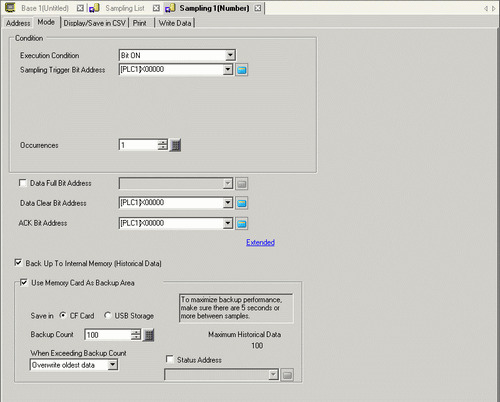The width and height of the screenshot is (500, 402).
Task: Enable the Data Full Bit Address checkbox
Action: click(23, 183)
